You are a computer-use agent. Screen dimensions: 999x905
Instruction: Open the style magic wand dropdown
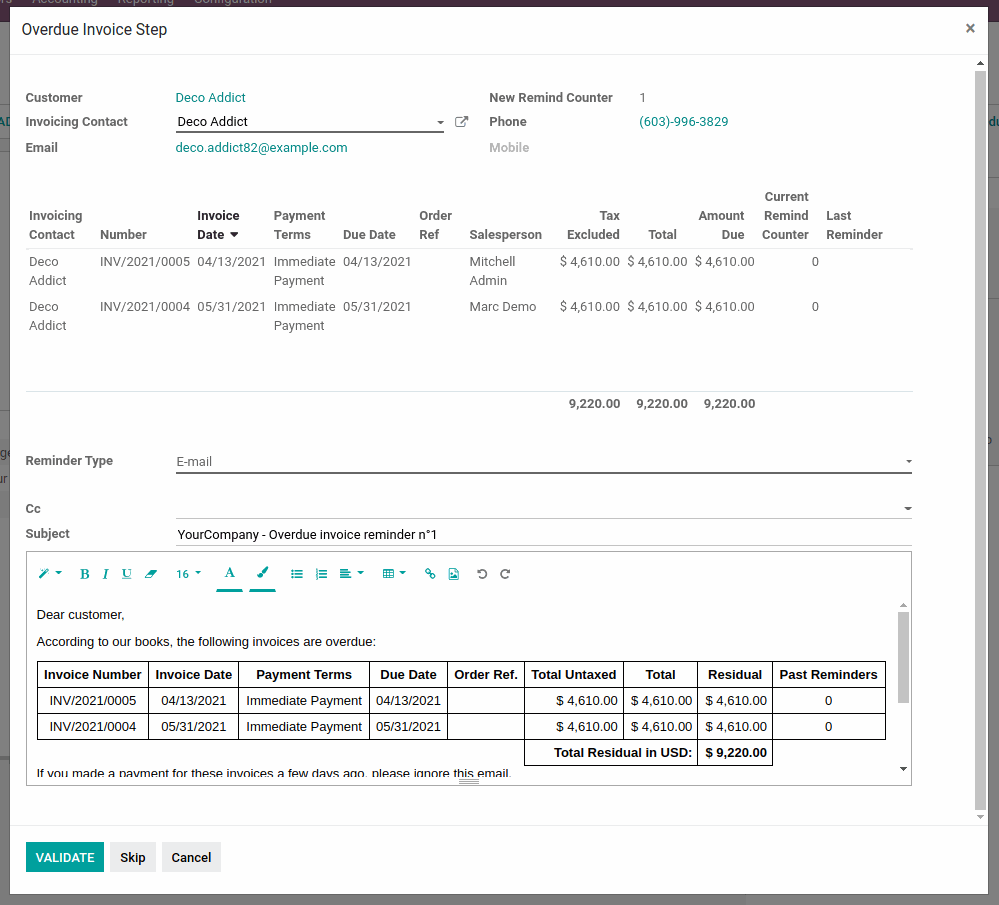(x=50, y=574)
